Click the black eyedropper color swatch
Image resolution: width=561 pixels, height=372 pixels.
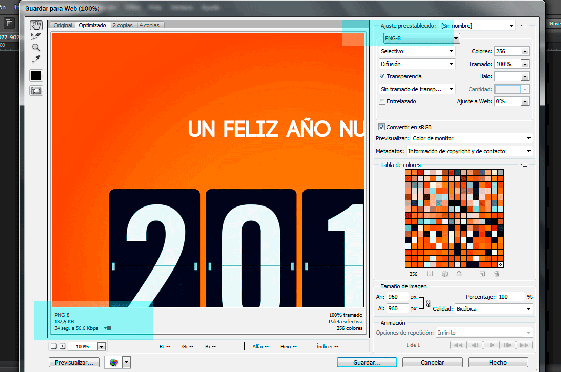tap(36, 75)
